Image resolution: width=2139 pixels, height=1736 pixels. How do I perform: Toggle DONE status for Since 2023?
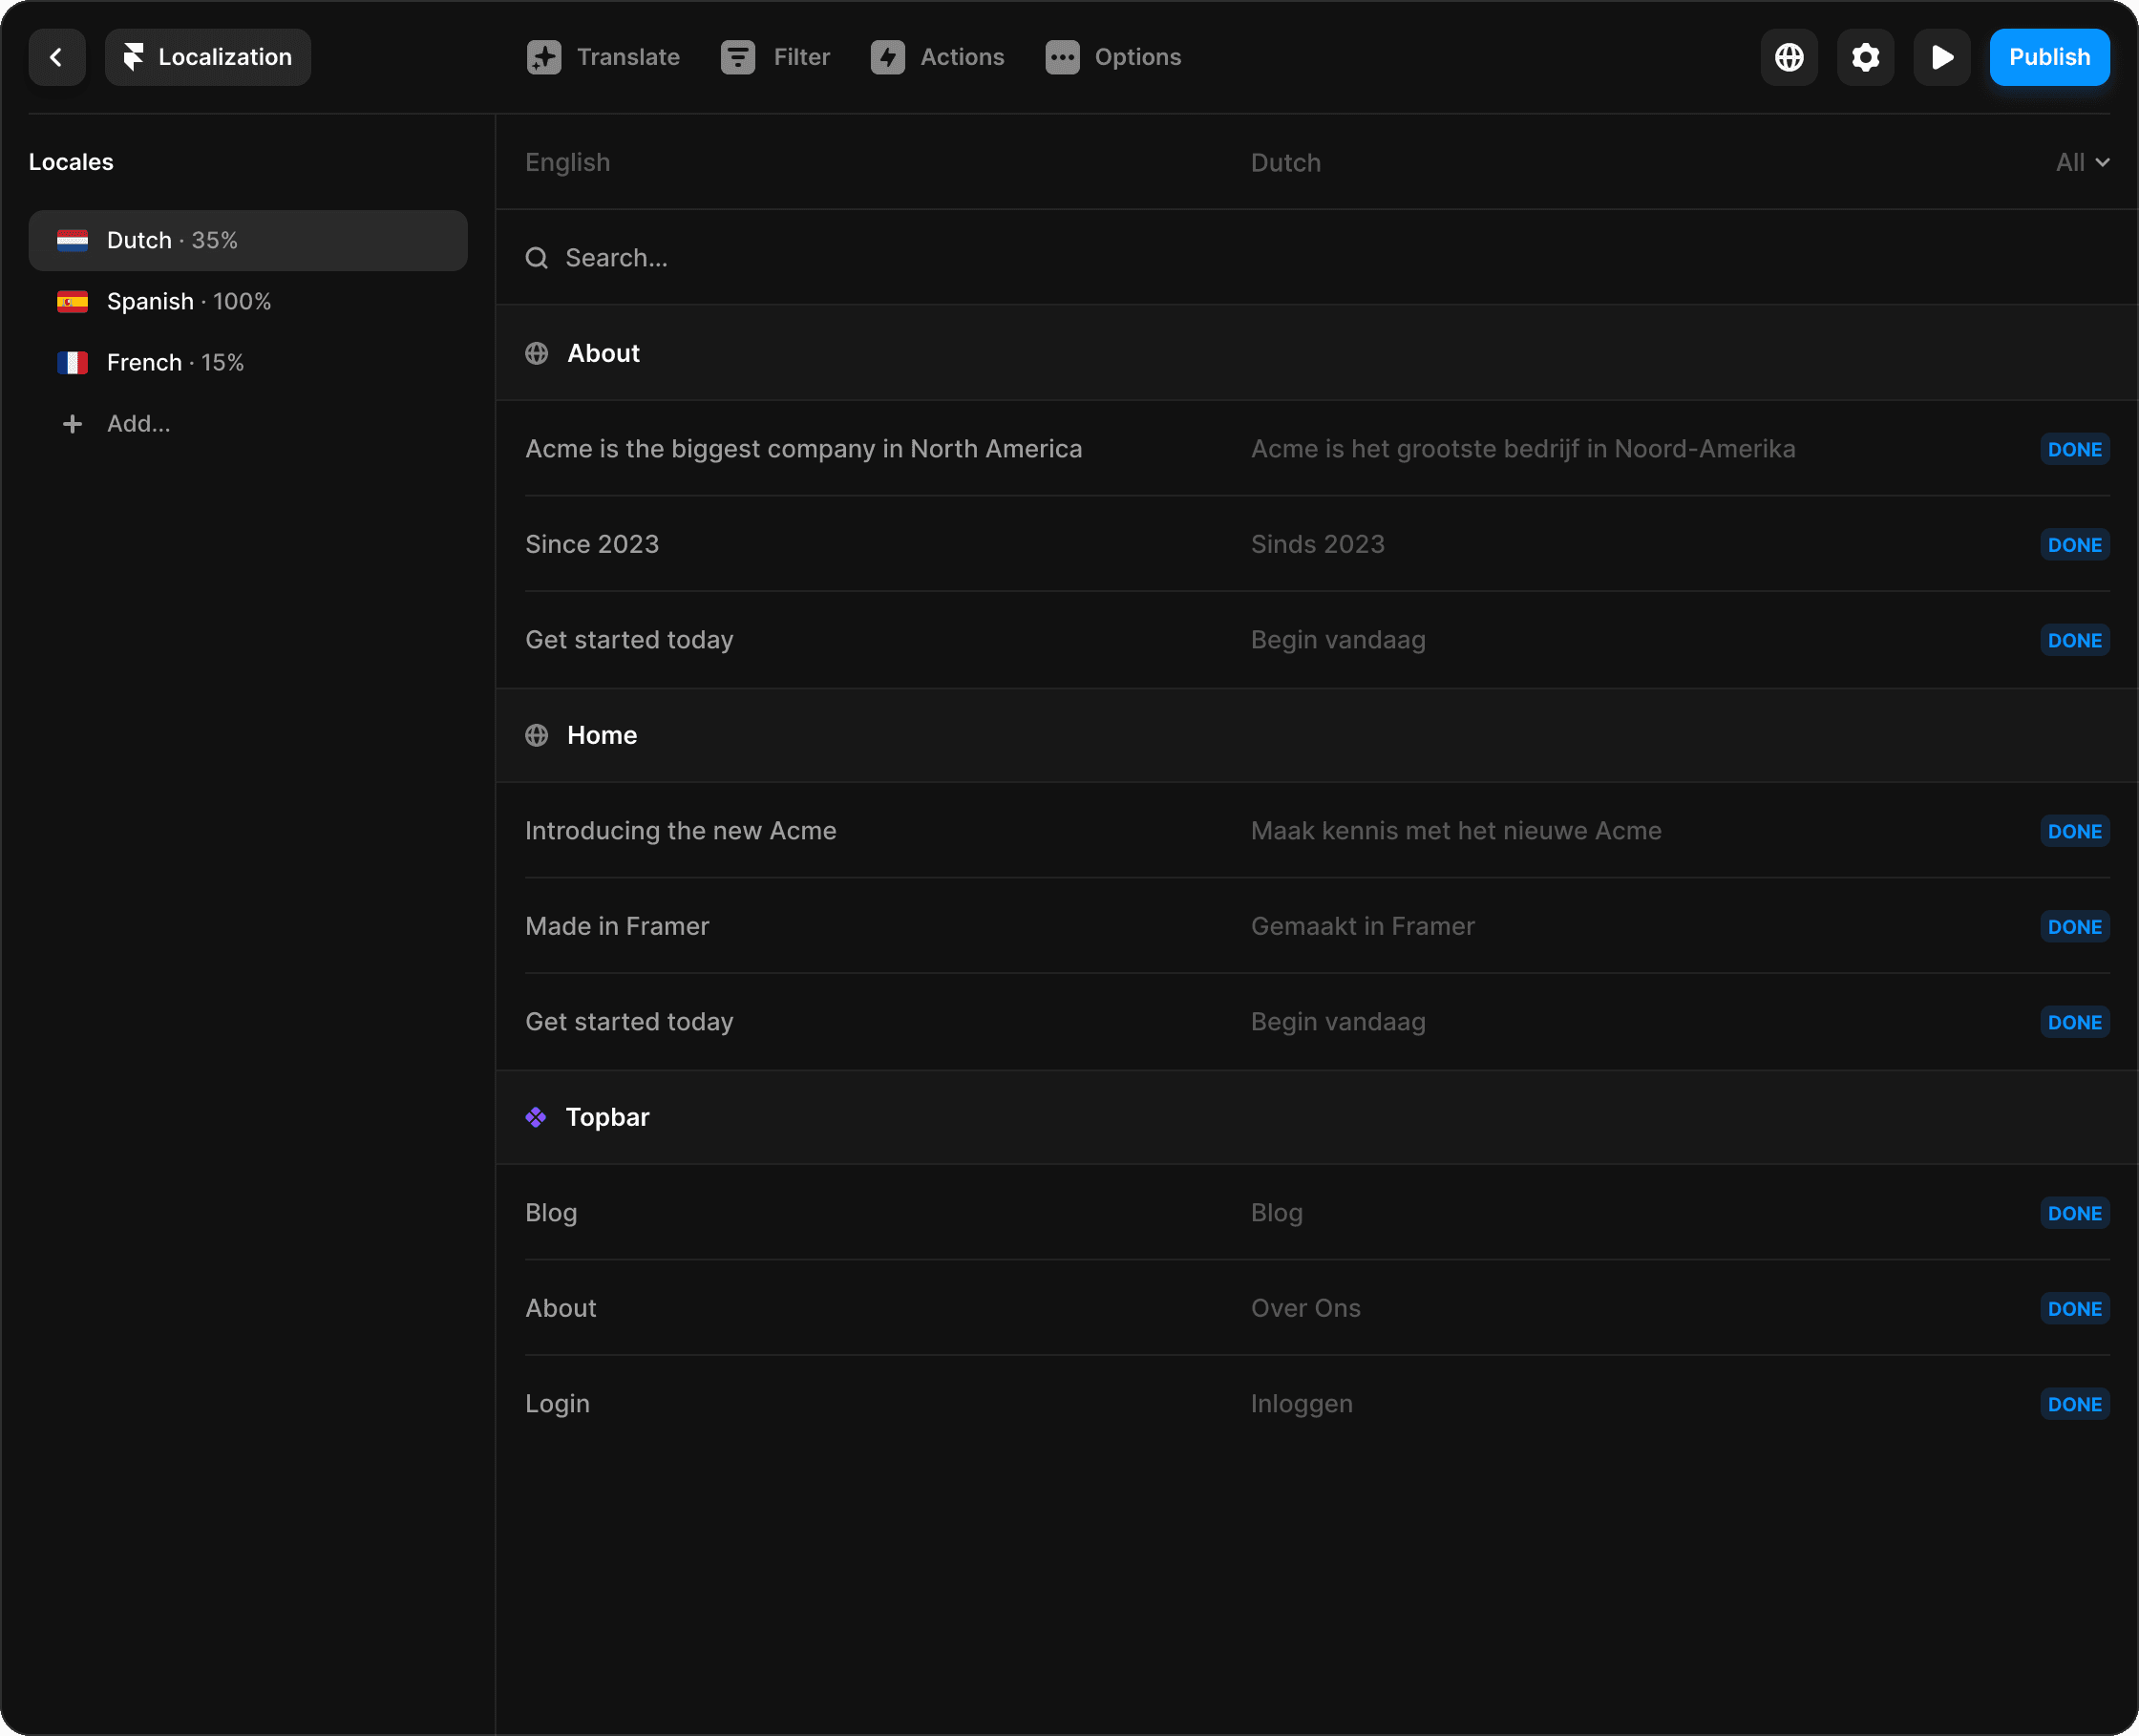click(x=2074, y=545)
